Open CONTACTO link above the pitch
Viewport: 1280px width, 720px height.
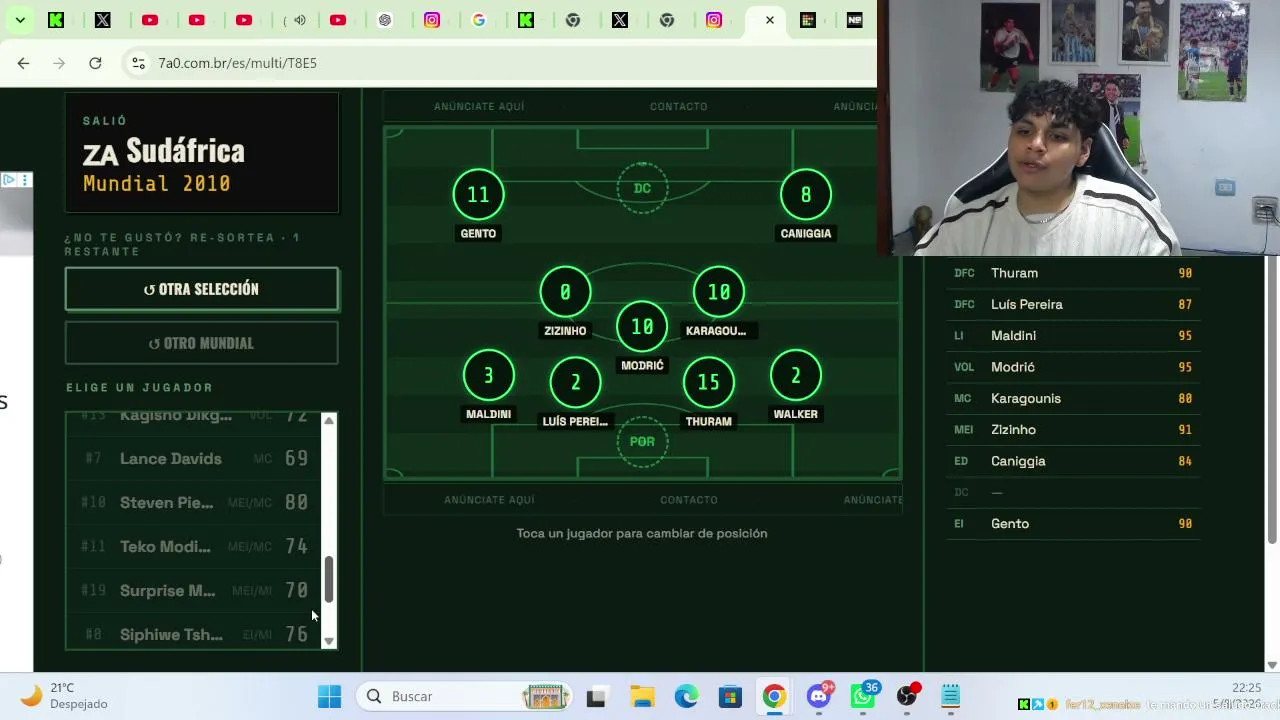click(x=679, y=106)
